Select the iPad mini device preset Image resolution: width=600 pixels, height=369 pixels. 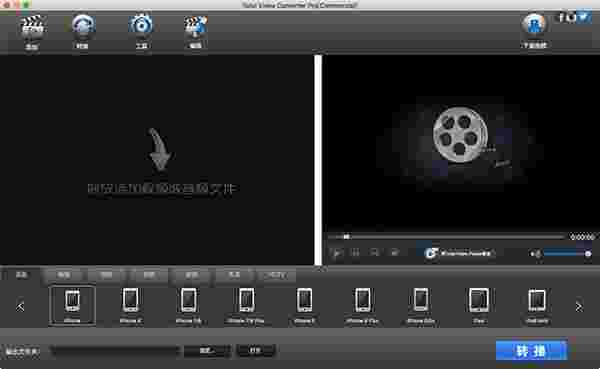pos(537,305)
